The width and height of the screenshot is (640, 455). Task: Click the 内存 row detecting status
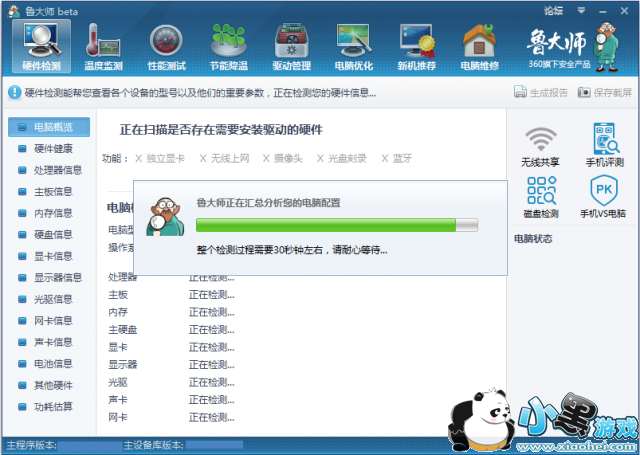pyautogui.click(x=211, y=313)
